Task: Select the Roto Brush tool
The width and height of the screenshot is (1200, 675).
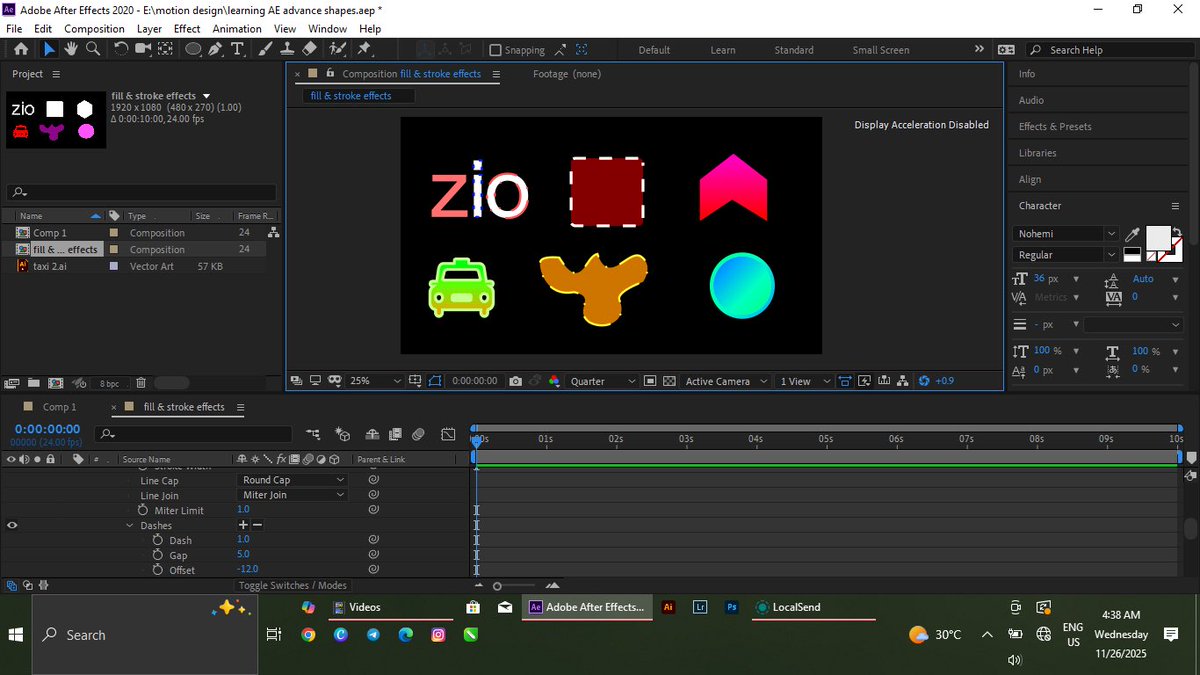Action: click(337, 49)
